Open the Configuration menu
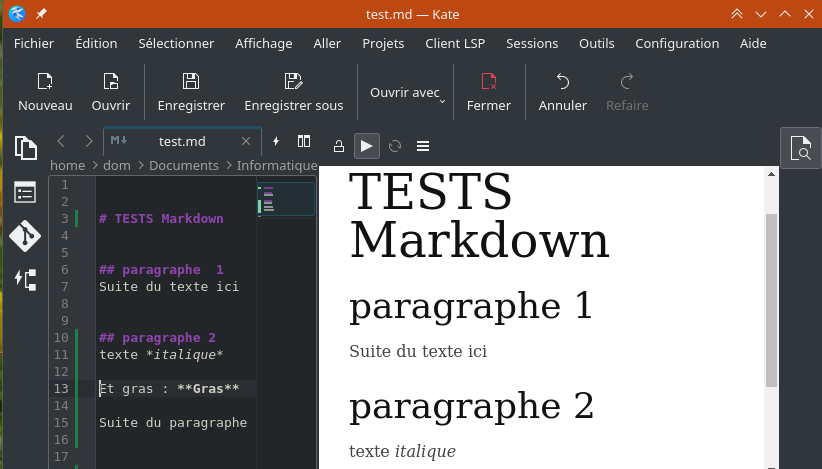Viewport: 822px width, 469px height. (677, 43)
